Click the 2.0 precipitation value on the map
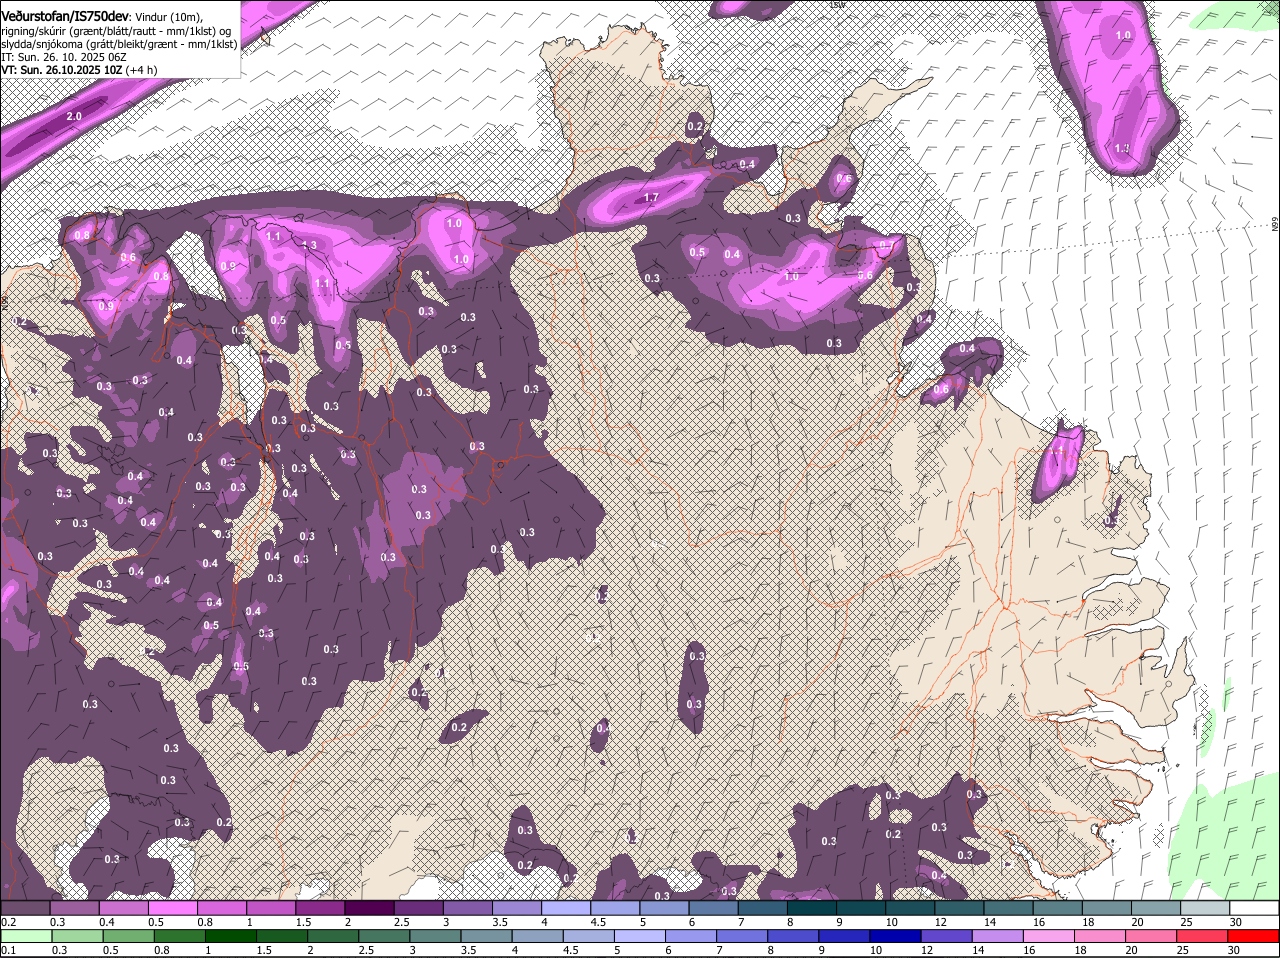1280x958 pixels. click(x=74, y=117)
